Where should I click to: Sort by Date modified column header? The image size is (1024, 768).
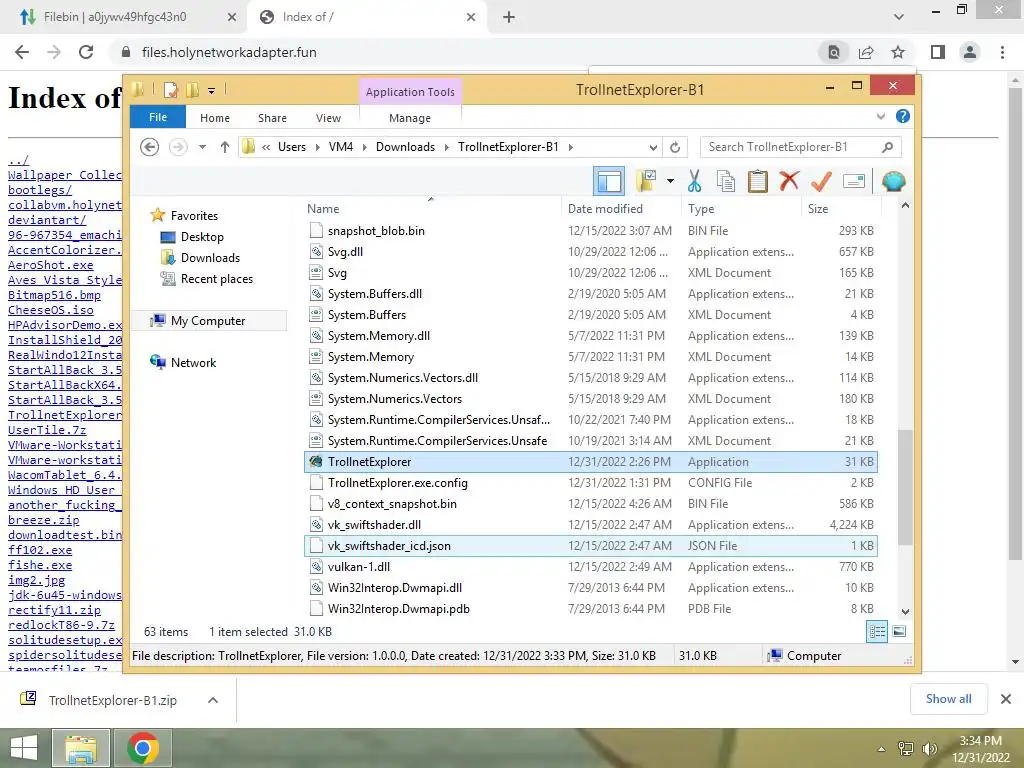[620, 208]
